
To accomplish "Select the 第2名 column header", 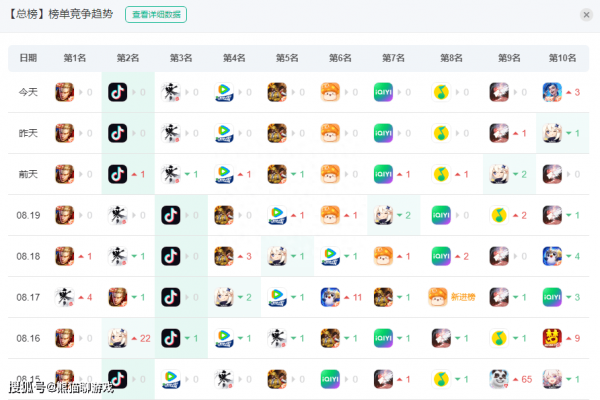I will click(128, 58).
